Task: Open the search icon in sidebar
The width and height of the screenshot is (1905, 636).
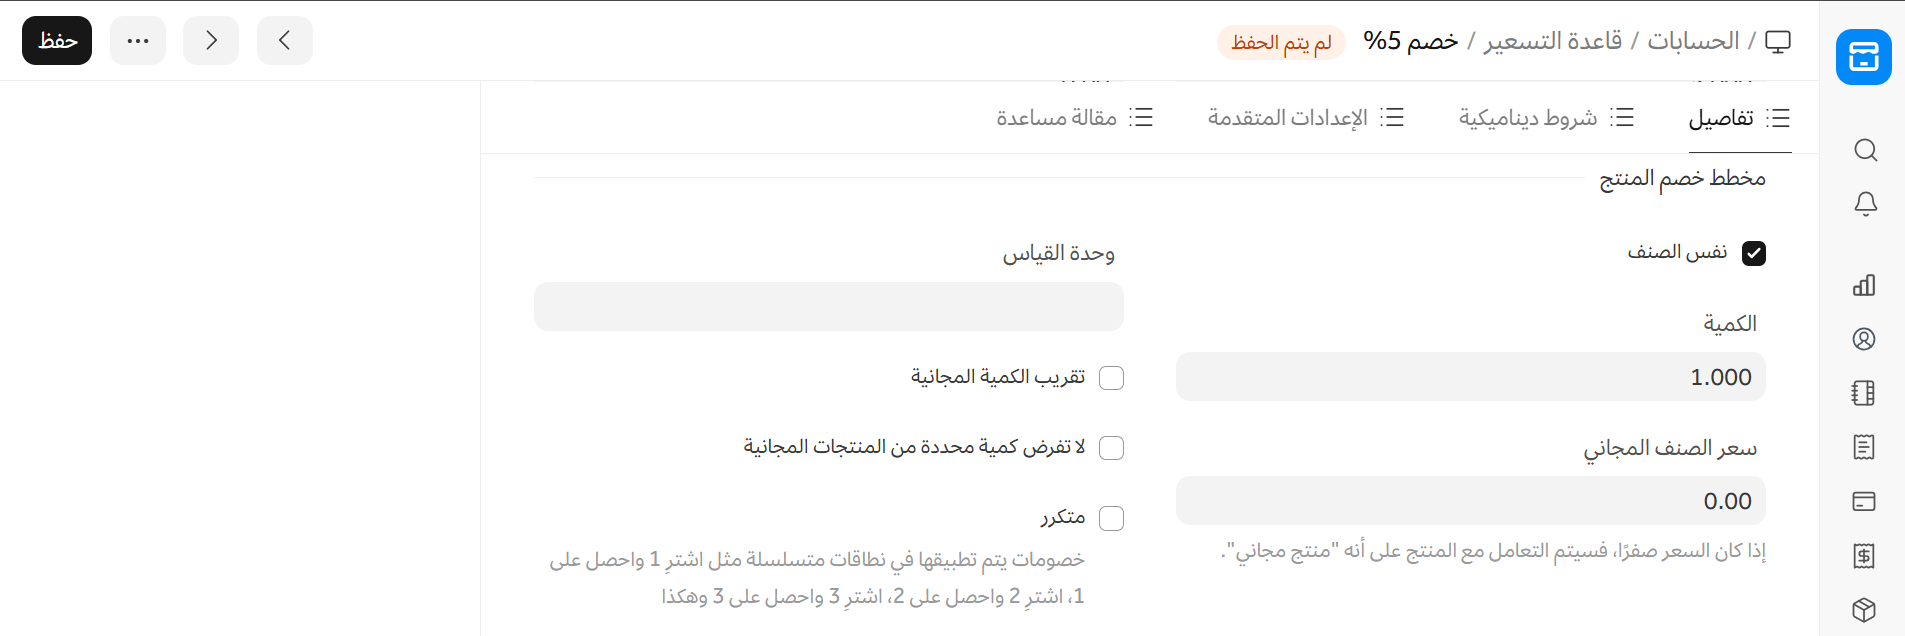Action: [x=1864, y=150]
